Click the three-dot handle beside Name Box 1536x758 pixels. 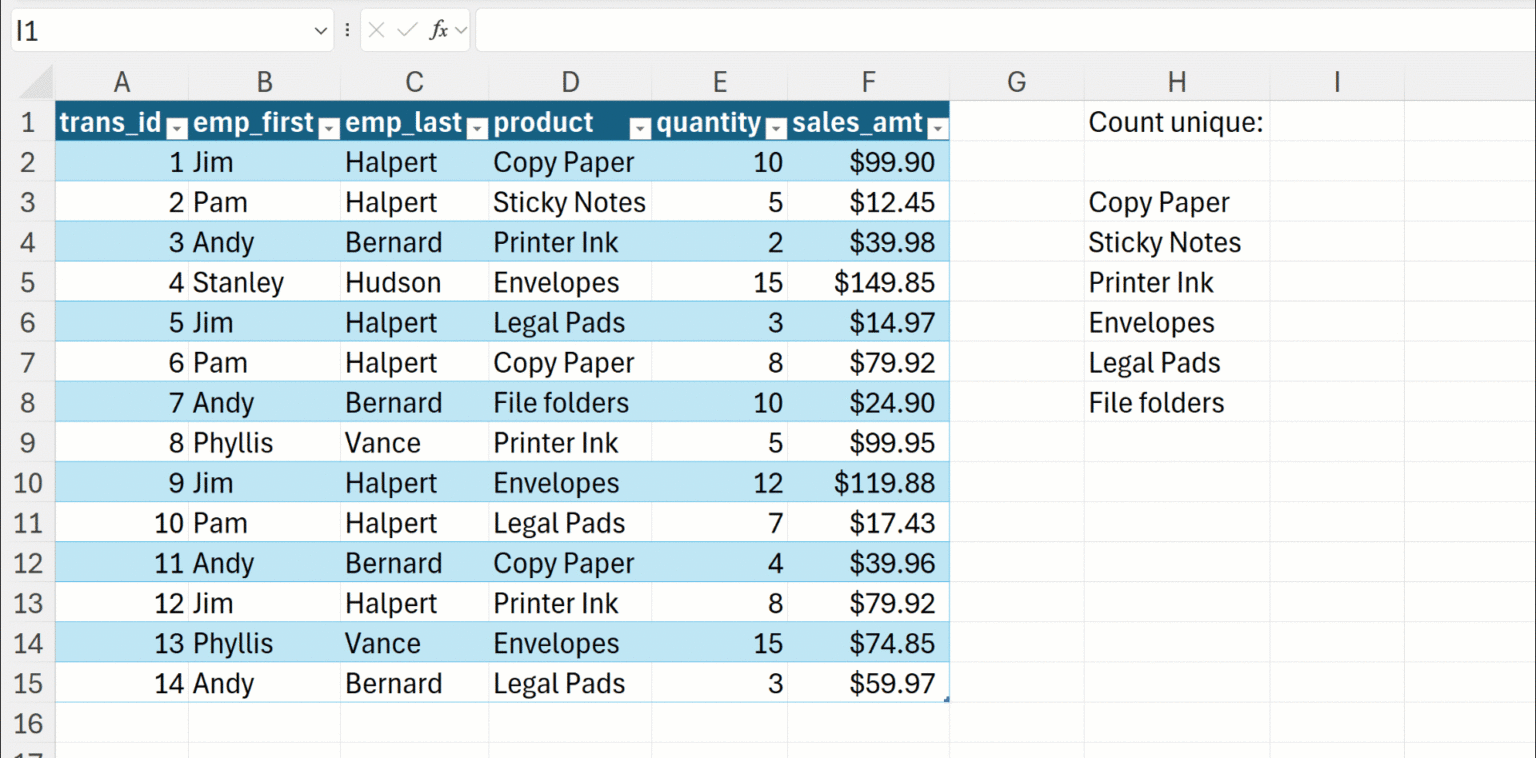347,31
